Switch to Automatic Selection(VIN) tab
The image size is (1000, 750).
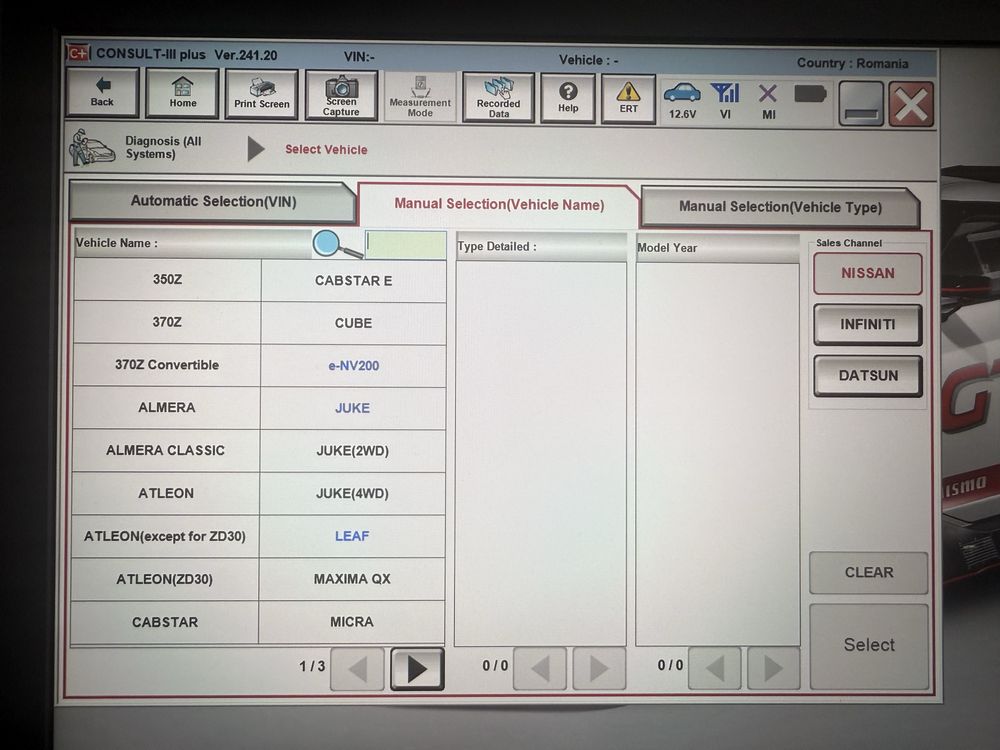(212, 202)
